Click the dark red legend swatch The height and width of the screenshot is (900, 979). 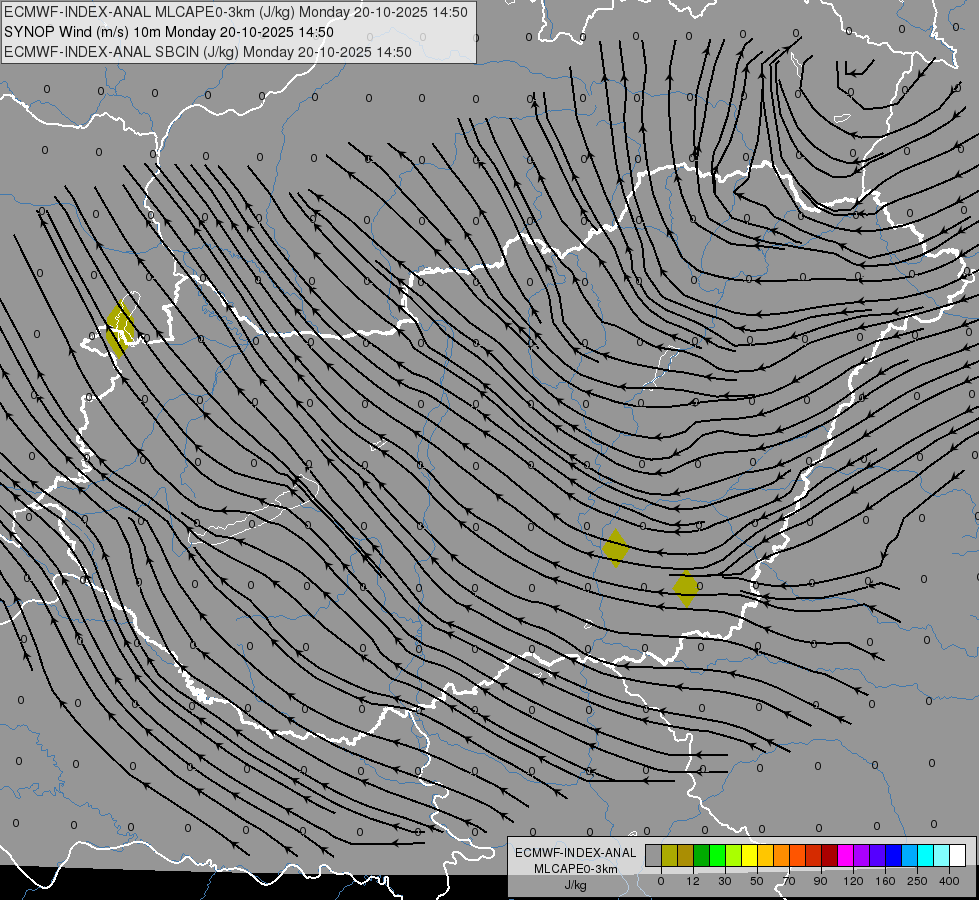pos(829,855)
